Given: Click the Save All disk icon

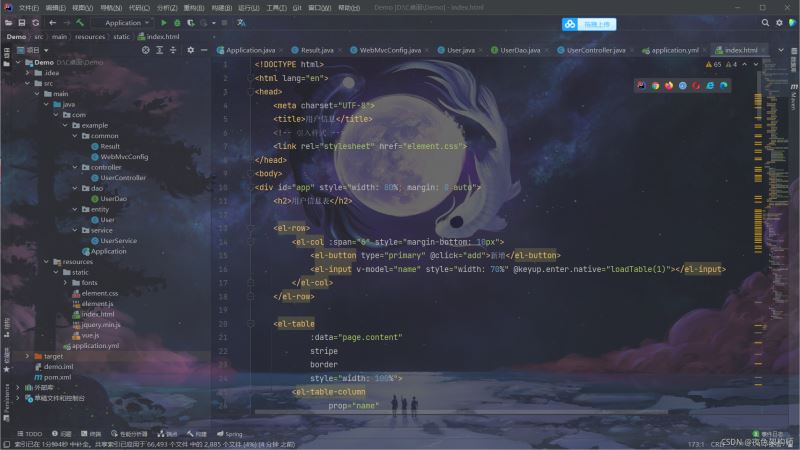Looking at the screenshot, I should click(x=21, y=23).
